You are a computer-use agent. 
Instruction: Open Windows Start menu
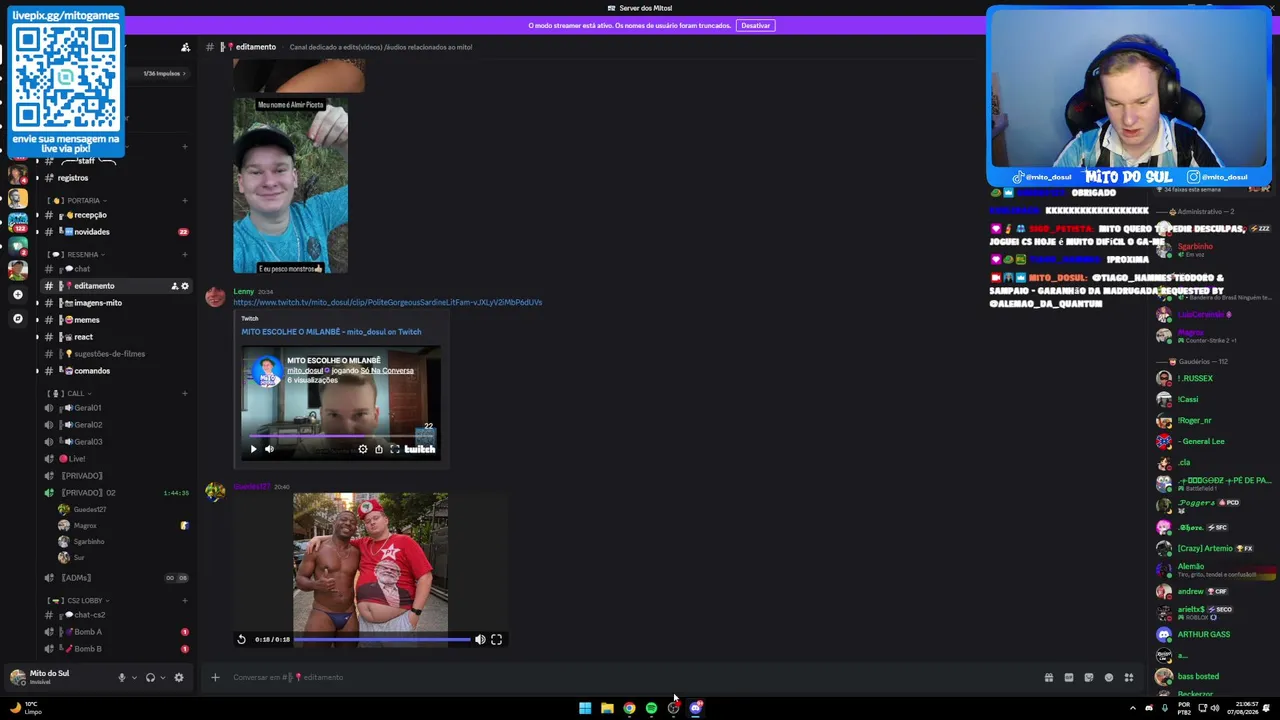[585, 708]
